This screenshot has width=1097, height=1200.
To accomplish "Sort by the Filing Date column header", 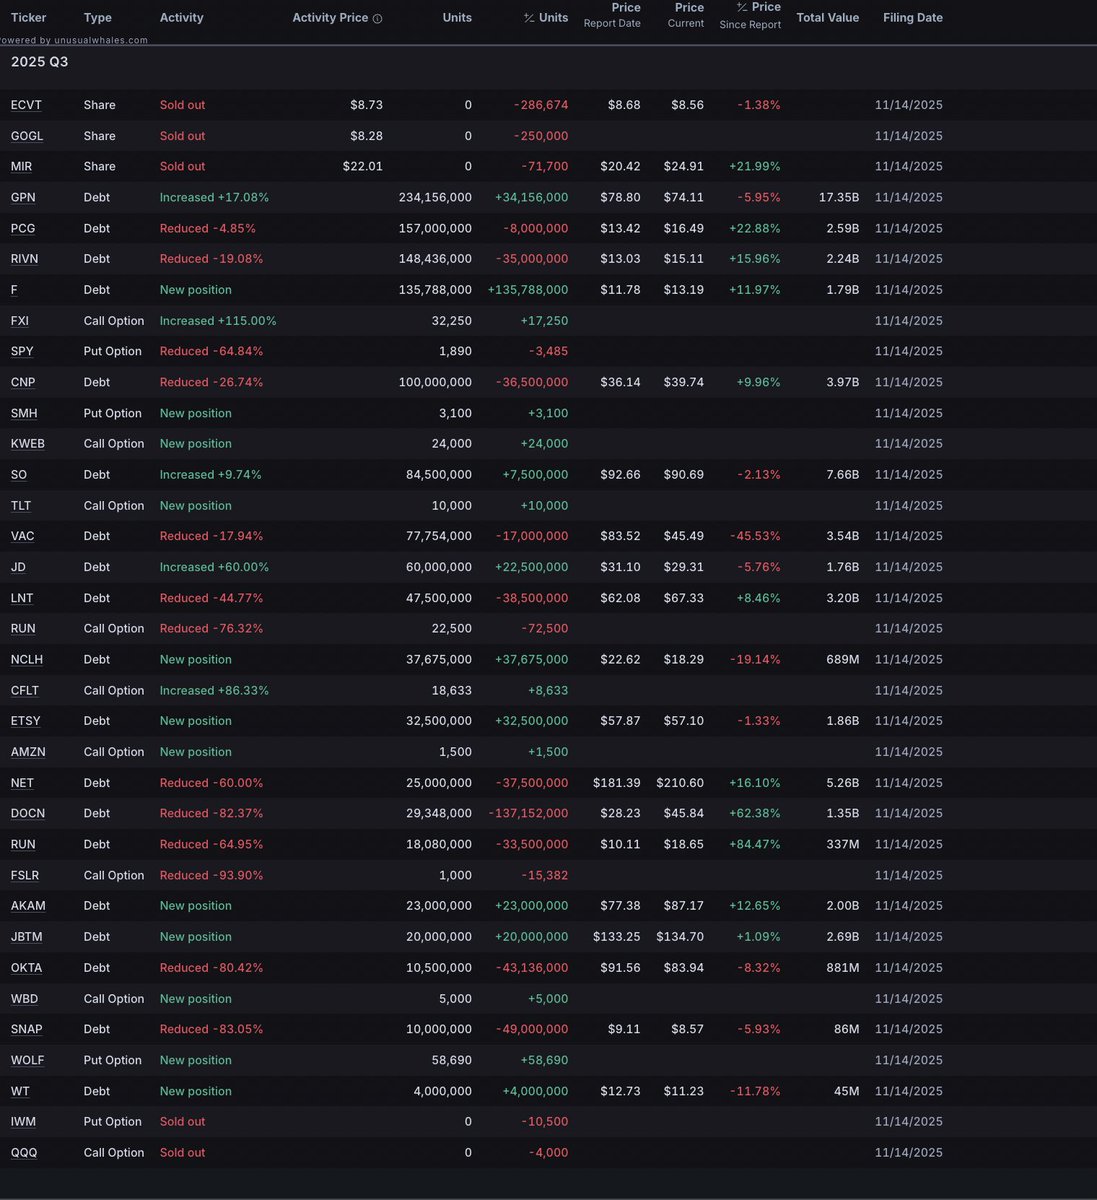I will pyautogui.click(x=913, y=18).
